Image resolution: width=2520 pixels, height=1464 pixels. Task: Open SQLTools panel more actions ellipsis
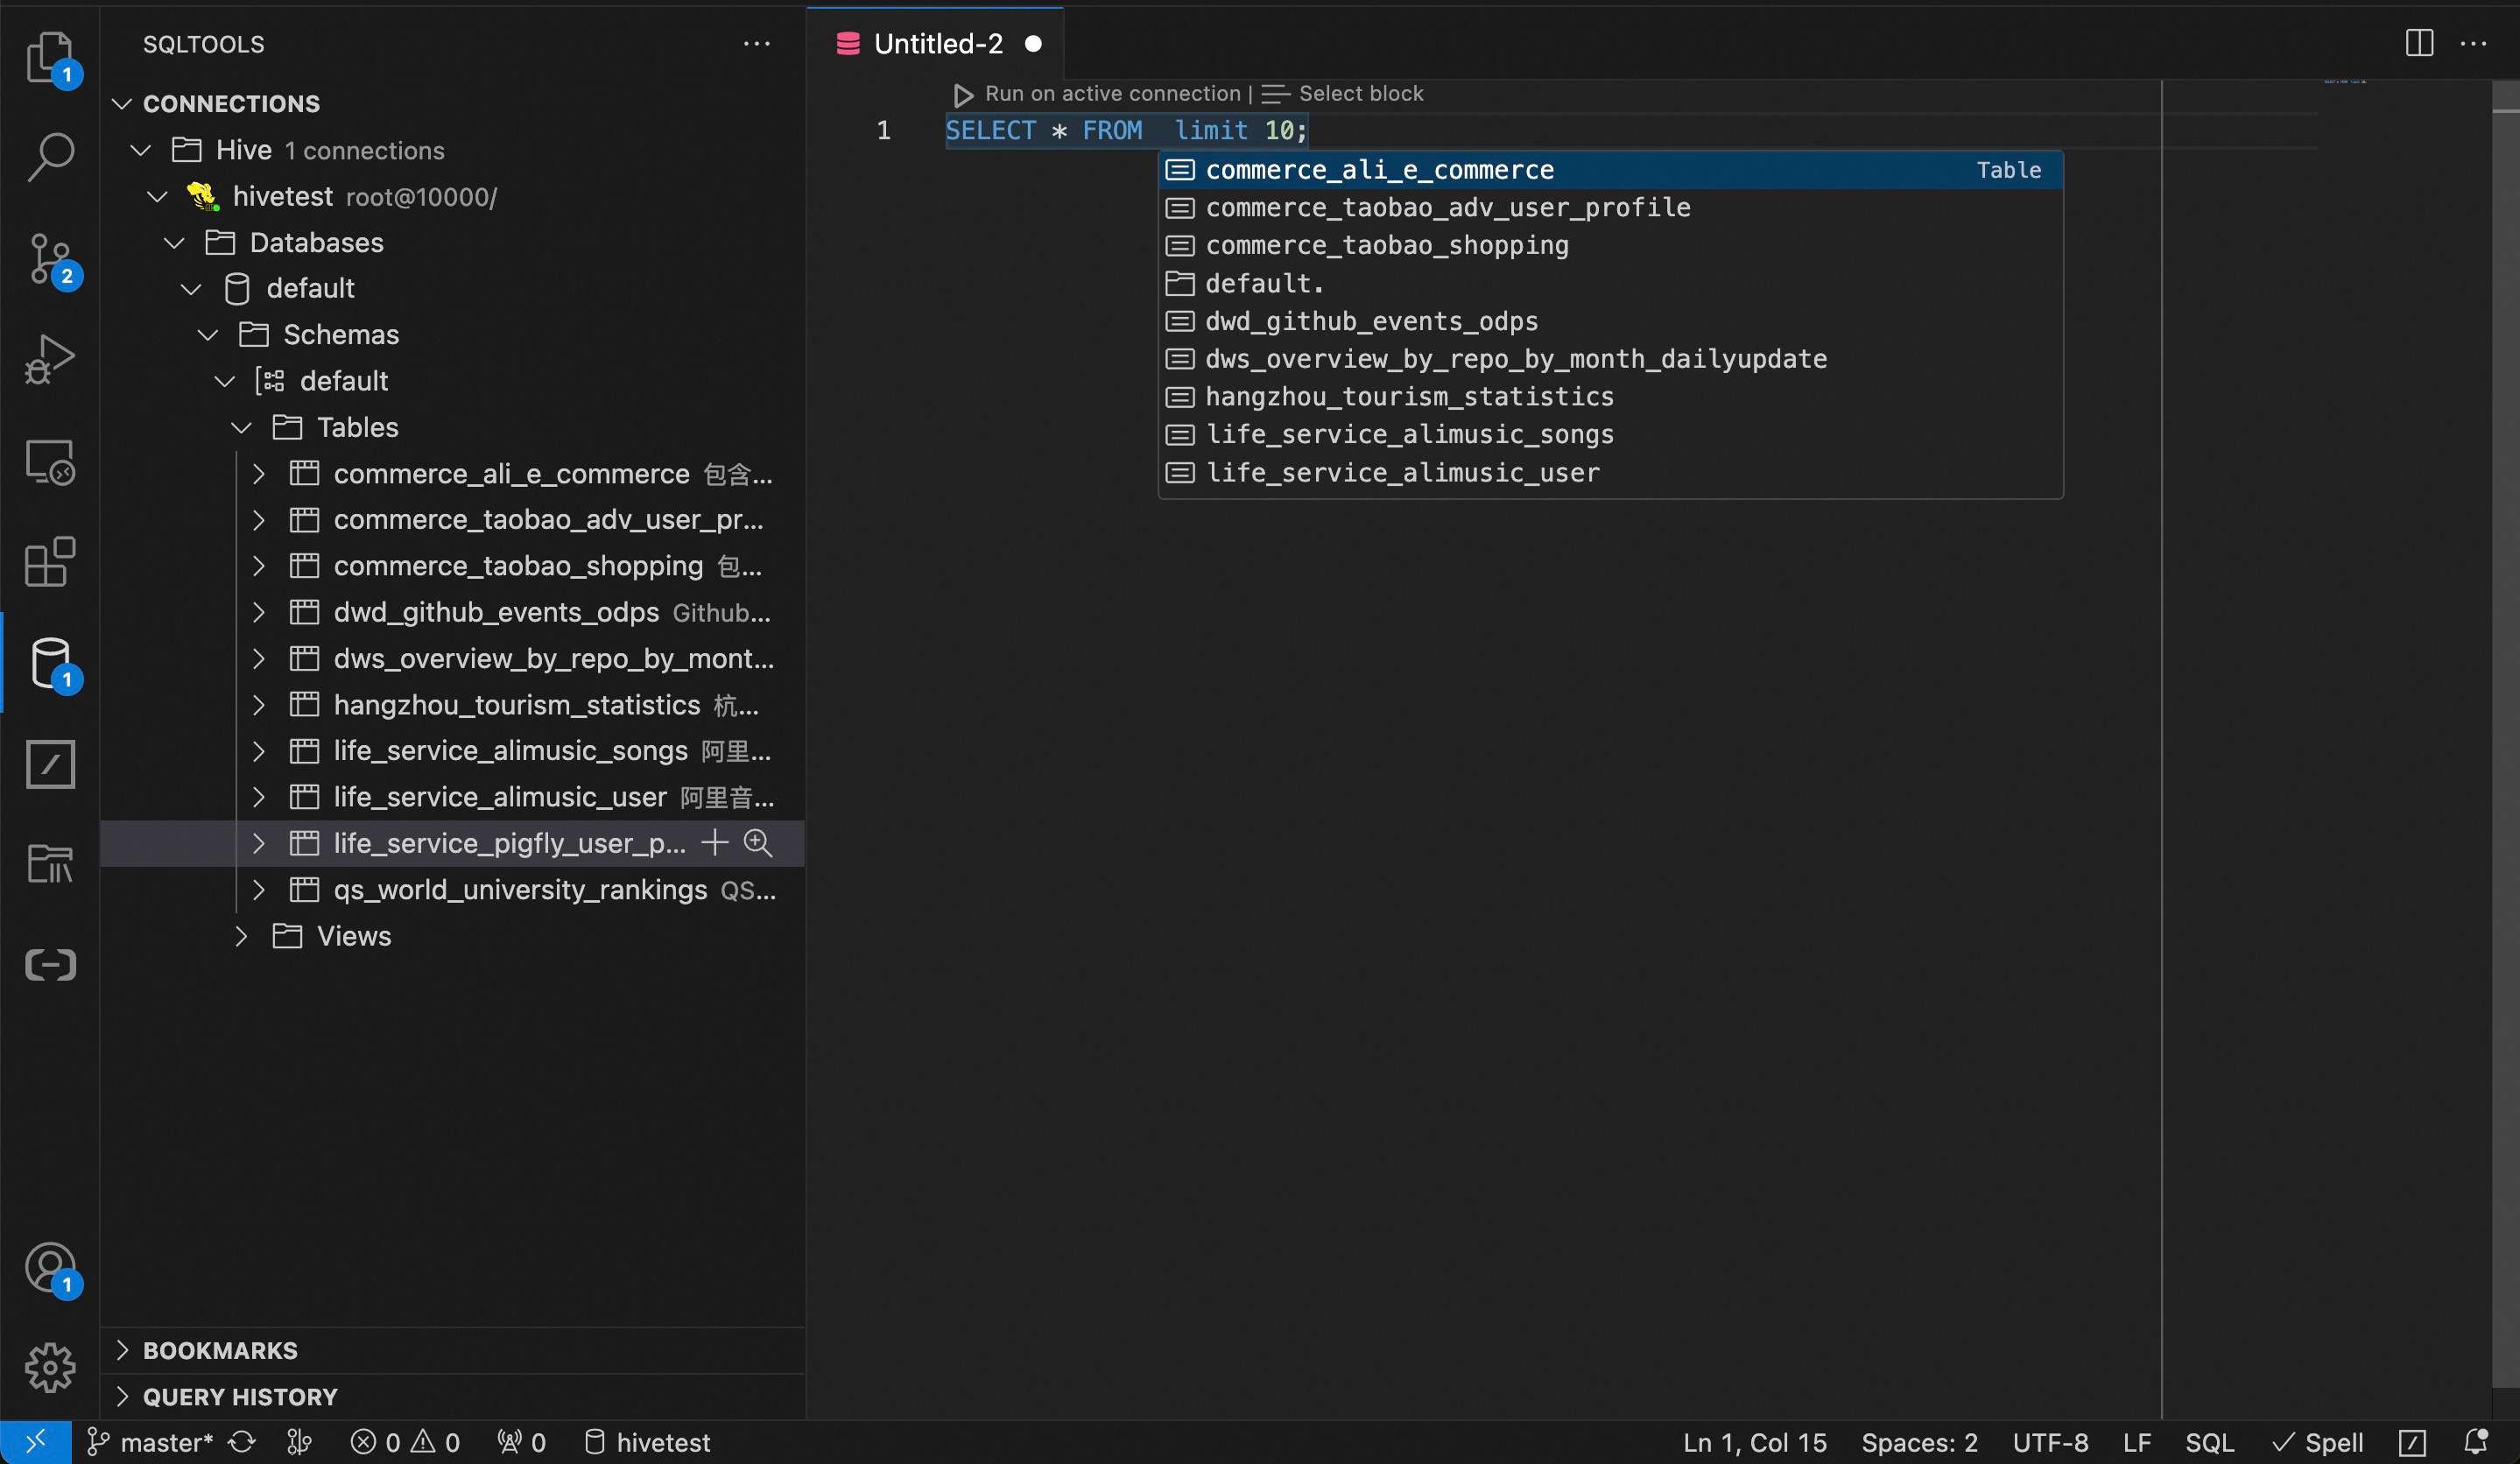point(756,43)
